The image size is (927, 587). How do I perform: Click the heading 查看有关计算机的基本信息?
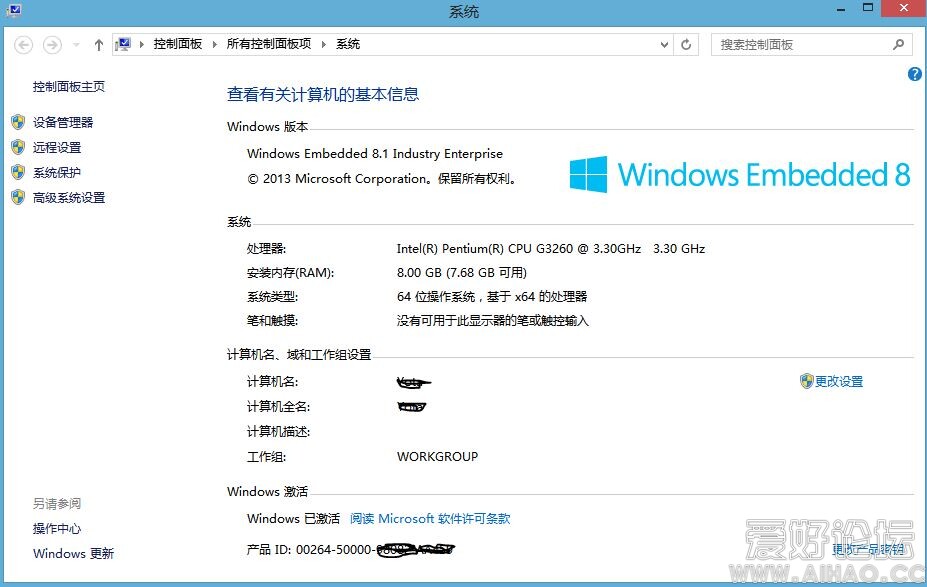[323, 95]
